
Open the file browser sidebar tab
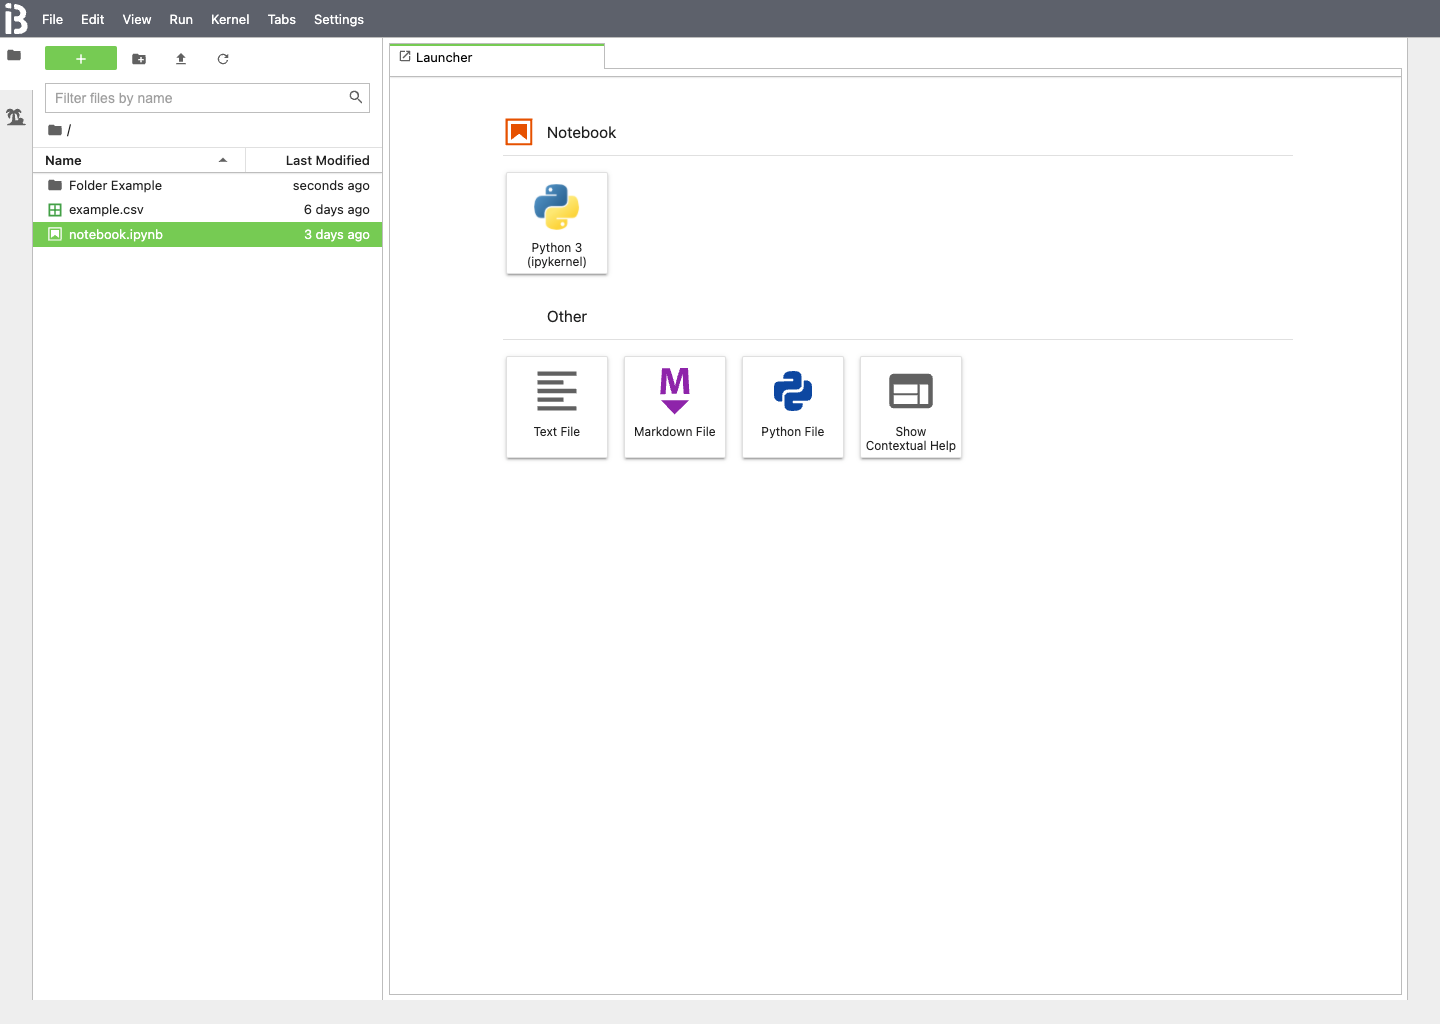(x=14, y=55)
